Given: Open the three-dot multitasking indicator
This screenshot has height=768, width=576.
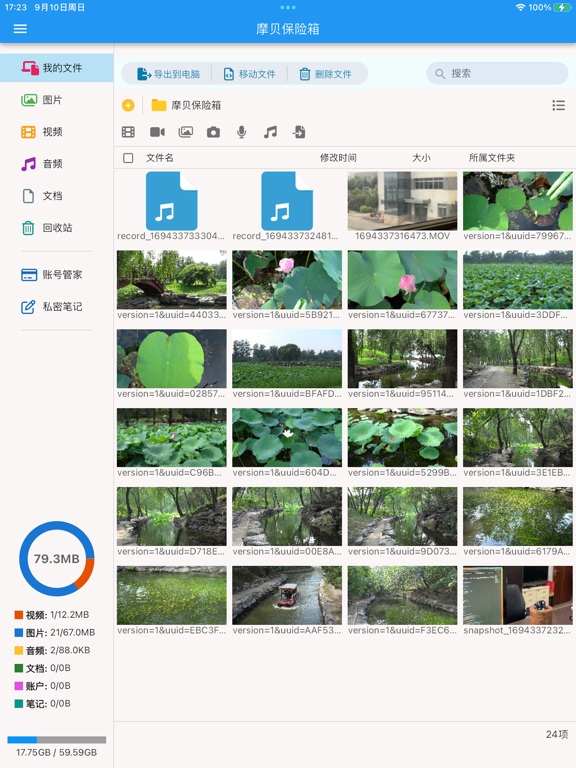Looking at the screenshot, I should click(288, 7).
